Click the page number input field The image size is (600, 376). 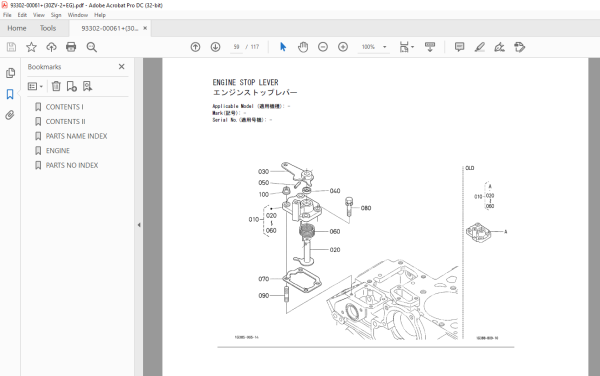coord(236,47)
